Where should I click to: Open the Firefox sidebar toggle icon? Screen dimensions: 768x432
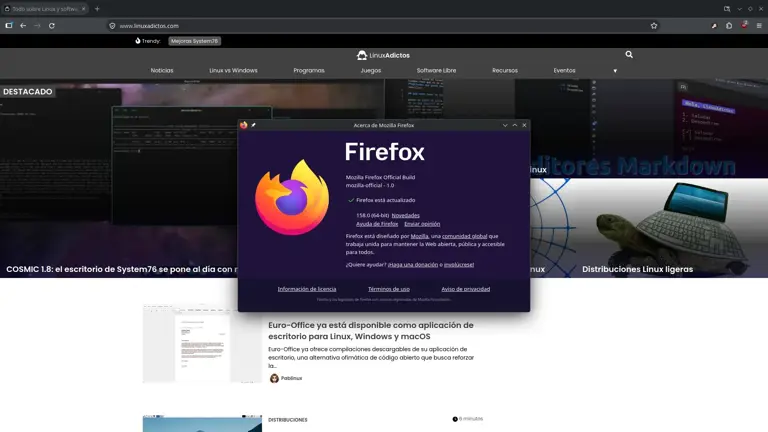click(x=9, y=25)
